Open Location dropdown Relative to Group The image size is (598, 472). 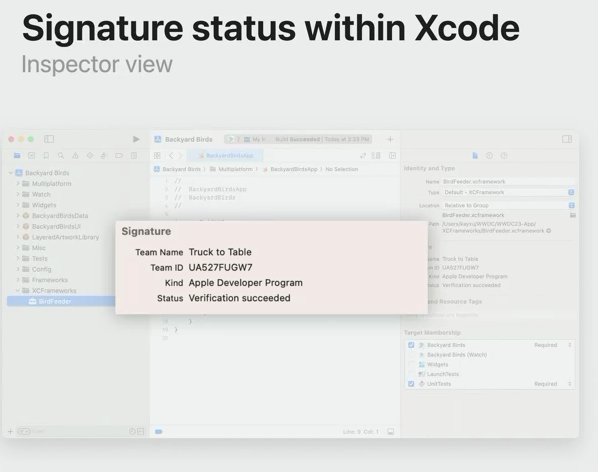(x=508, y=205)
